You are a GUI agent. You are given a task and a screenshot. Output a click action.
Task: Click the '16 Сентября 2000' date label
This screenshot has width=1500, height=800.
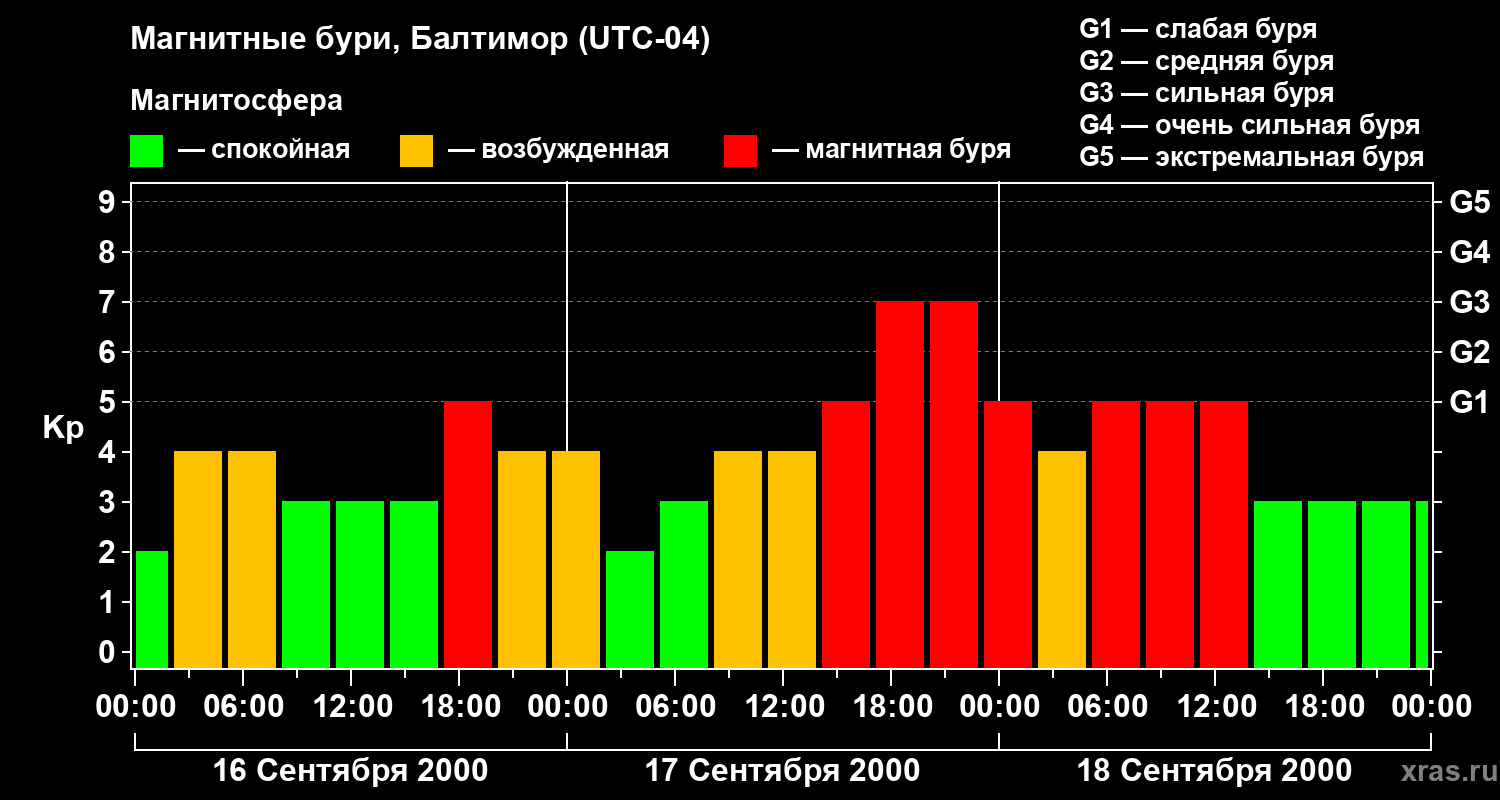pos(351,771)
